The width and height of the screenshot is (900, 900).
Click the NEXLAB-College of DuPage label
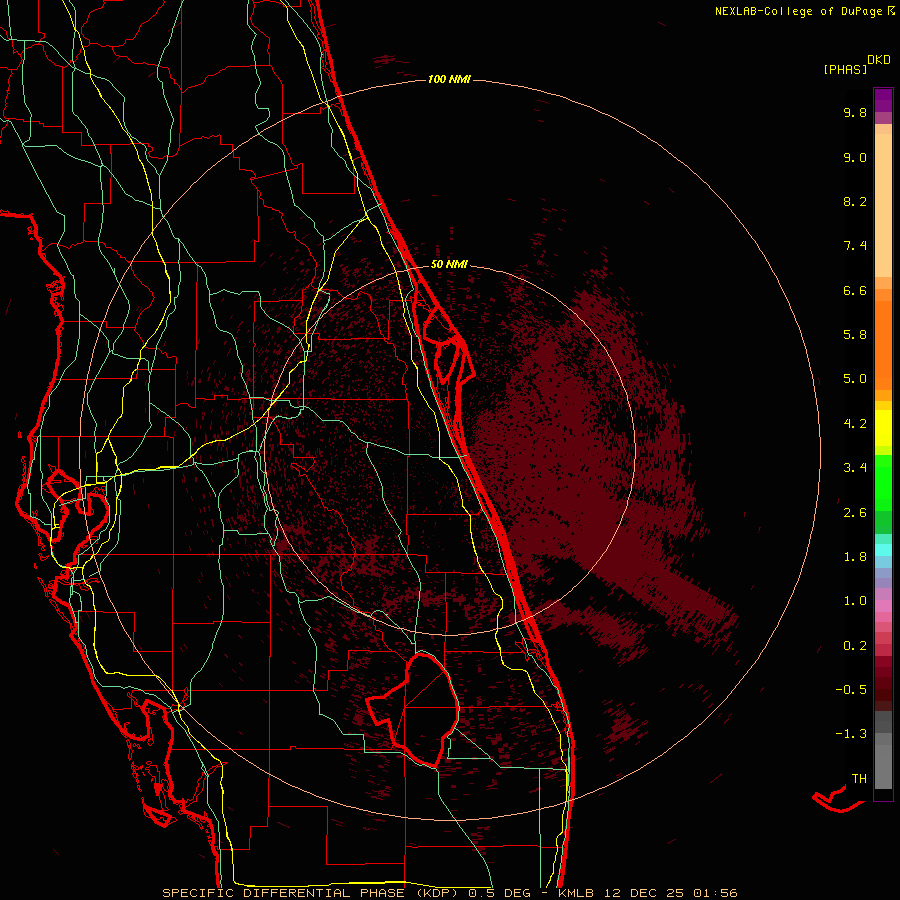pos(798,11)
